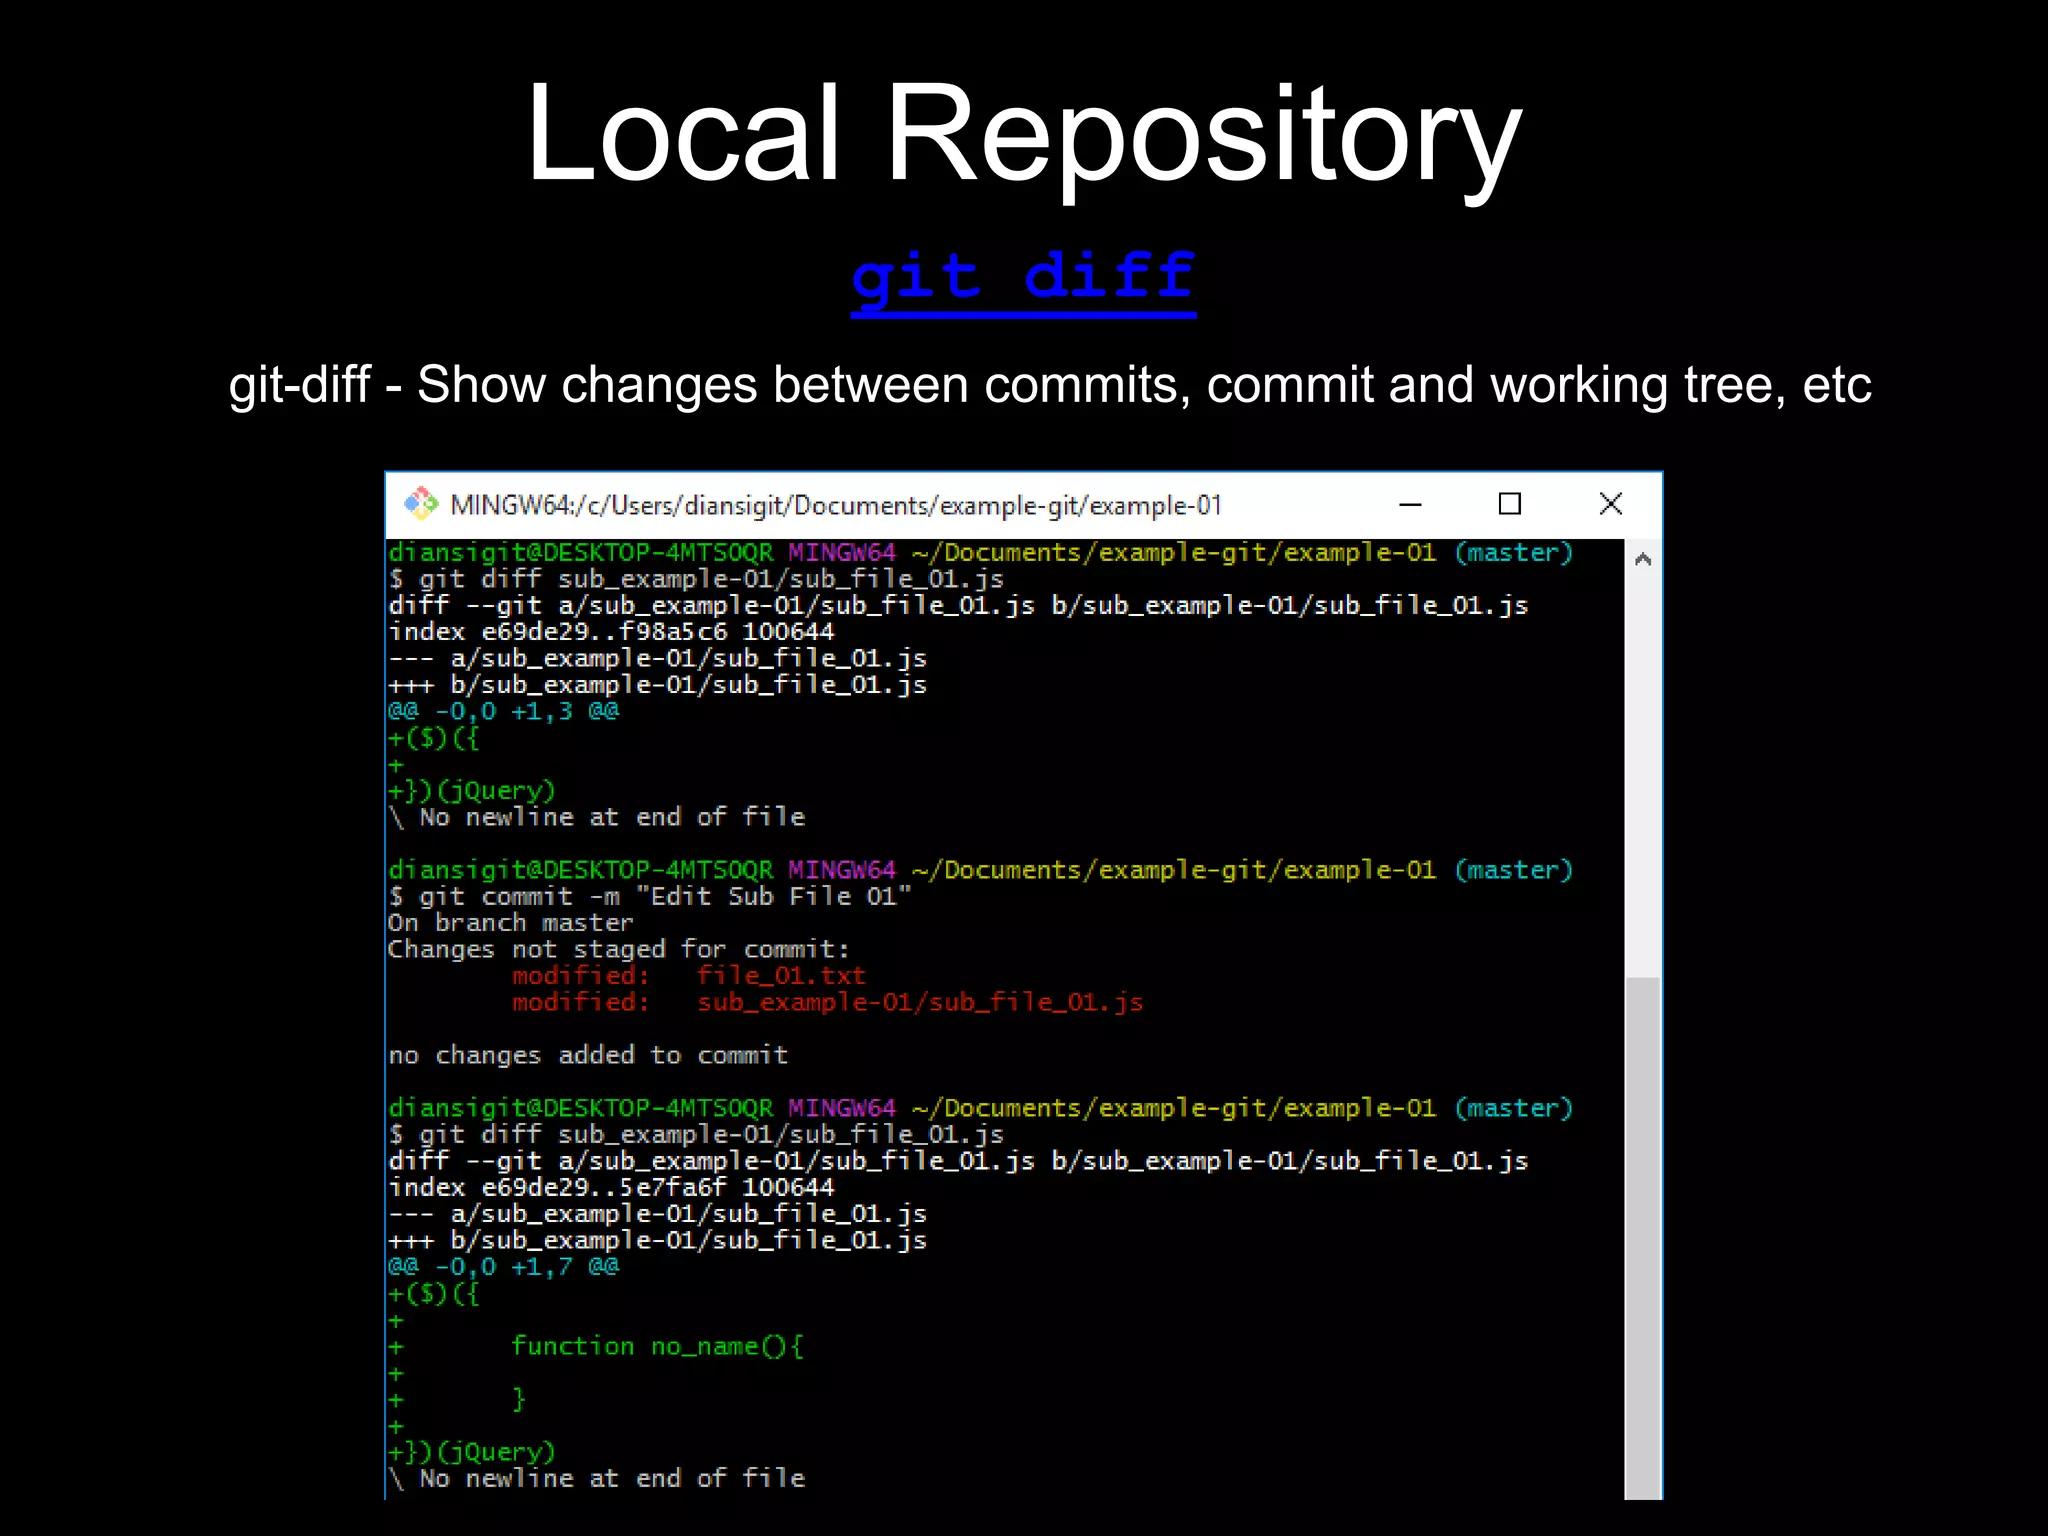Click the Git Bash icon in title bar
Screen dimensions: 2048x1536
(421, 504)
